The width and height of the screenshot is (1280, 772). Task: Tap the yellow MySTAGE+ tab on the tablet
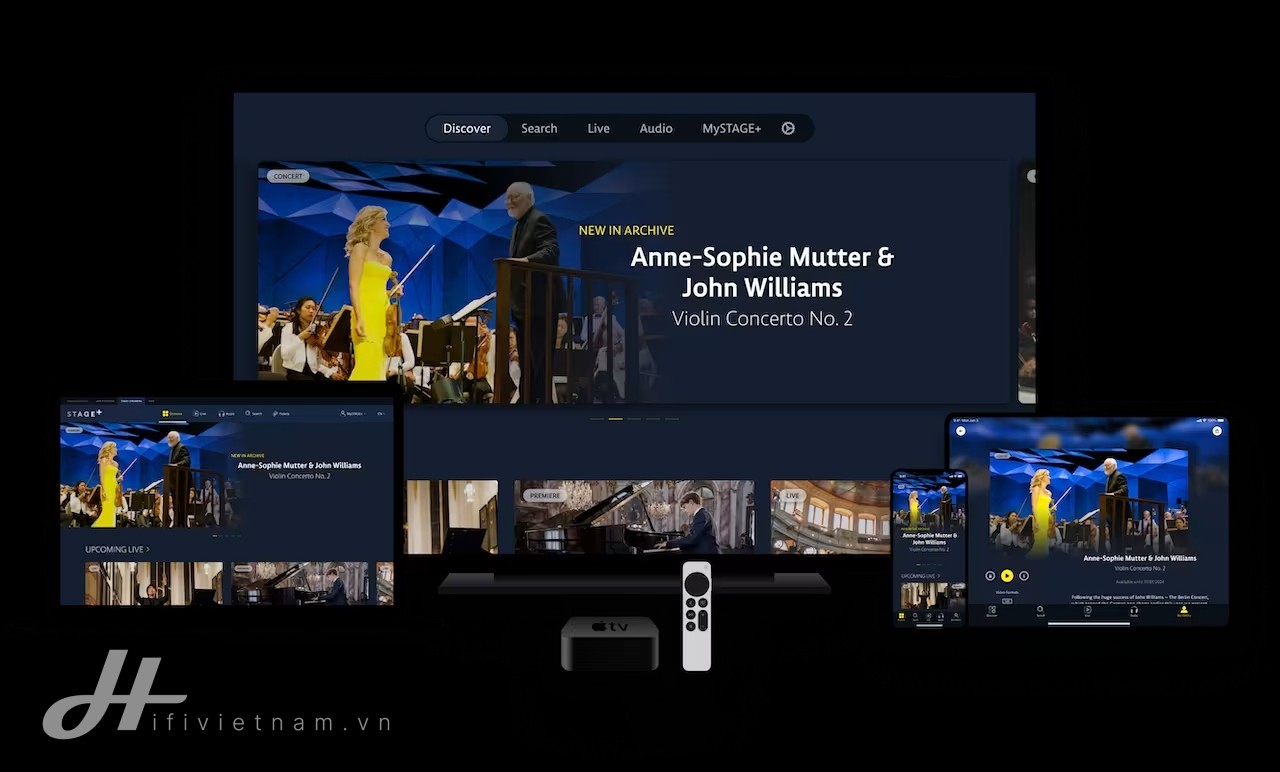point(1184,611)
